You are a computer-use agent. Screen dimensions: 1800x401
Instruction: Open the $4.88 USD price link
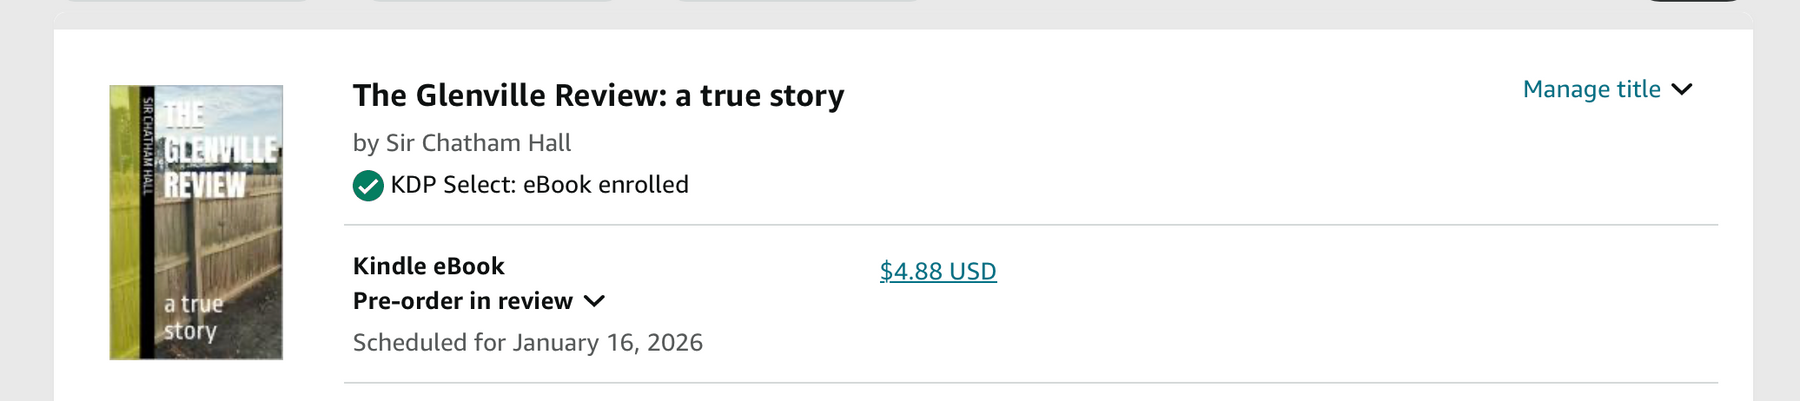pos(938,271)
